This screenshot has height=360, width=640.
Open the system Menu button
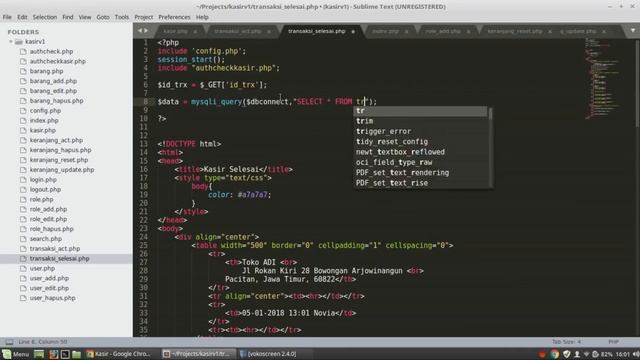coord(16,354)
